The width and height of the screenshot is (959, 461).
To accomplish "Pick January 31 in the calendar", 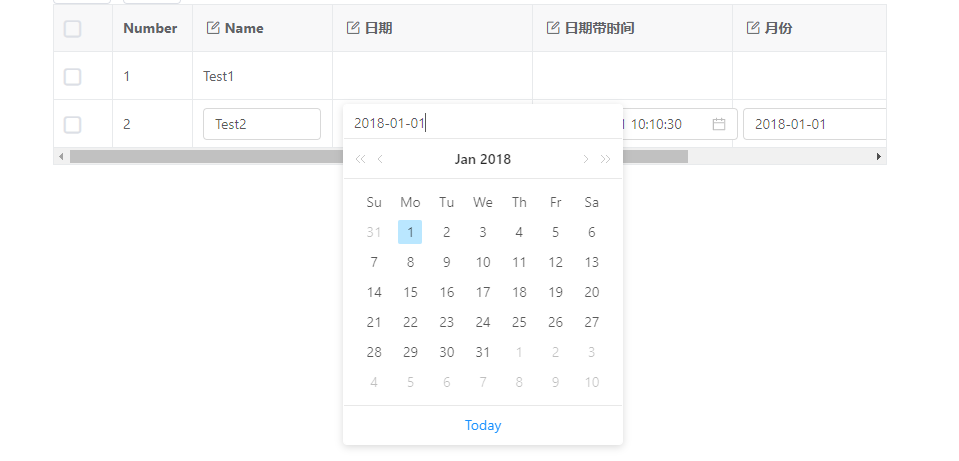I will tap(483, 352).
